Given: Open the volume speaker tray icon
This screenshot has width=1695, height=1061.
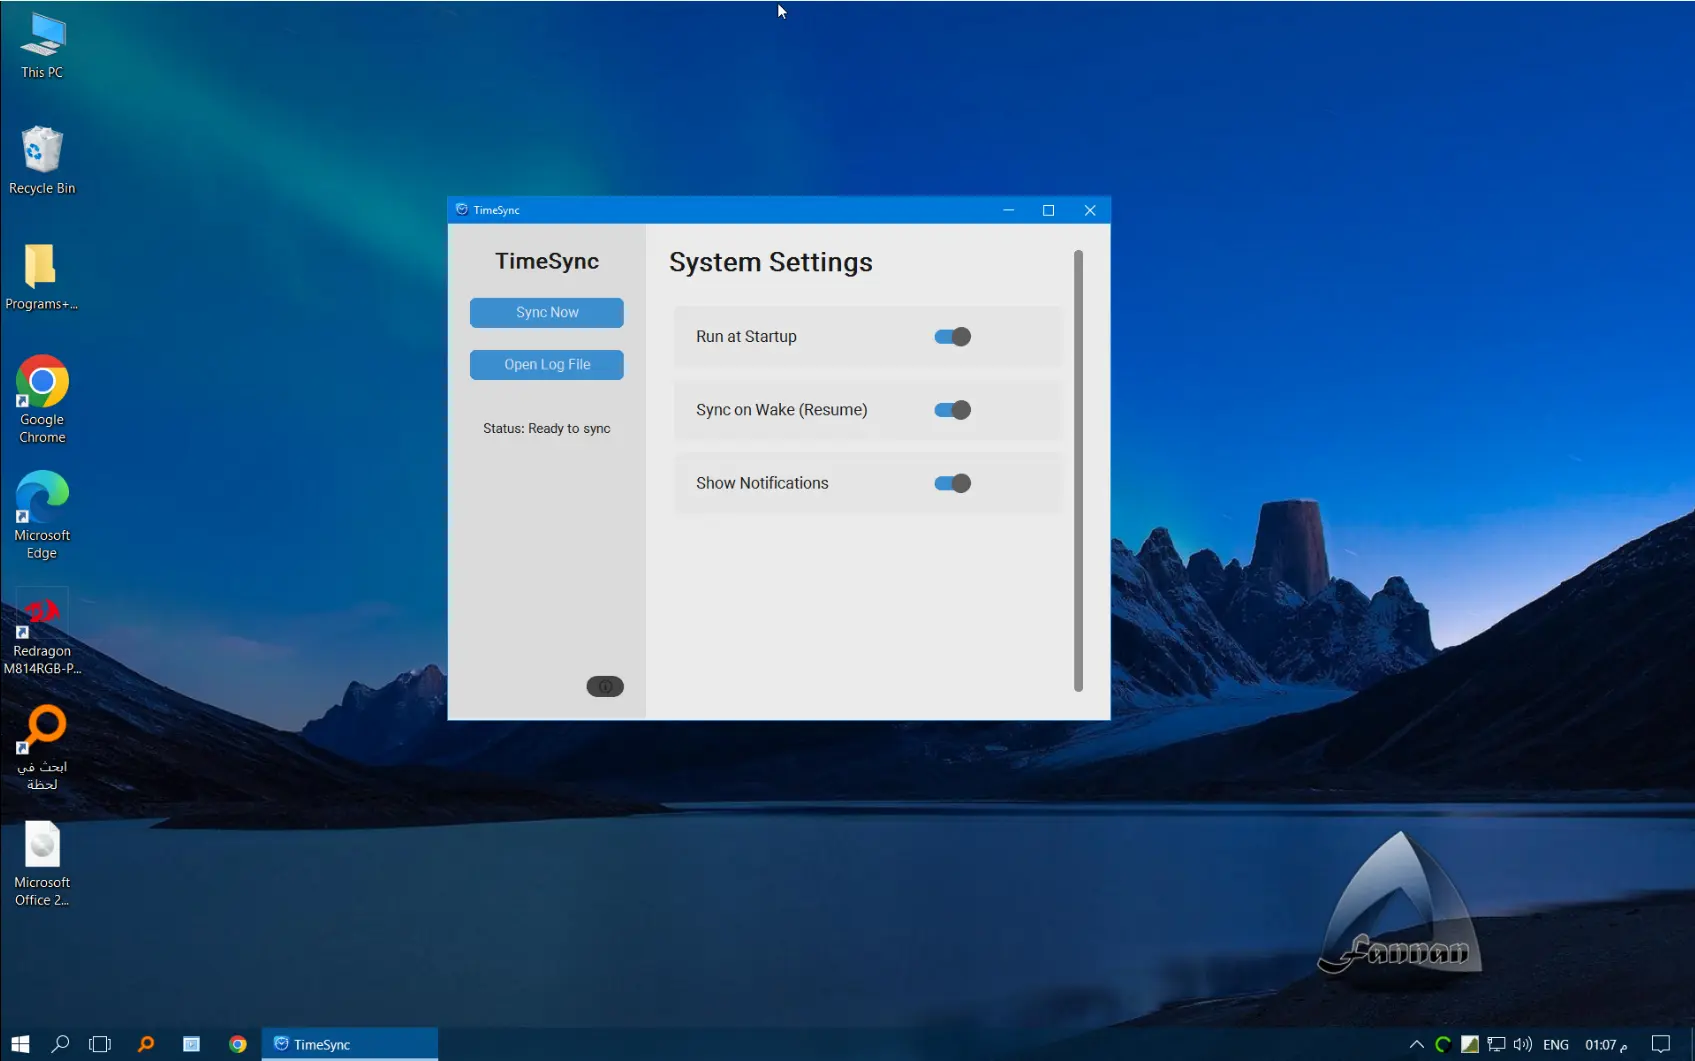Looking at the screenshot, I should pyautogui.click(x=1523, y=1044).
